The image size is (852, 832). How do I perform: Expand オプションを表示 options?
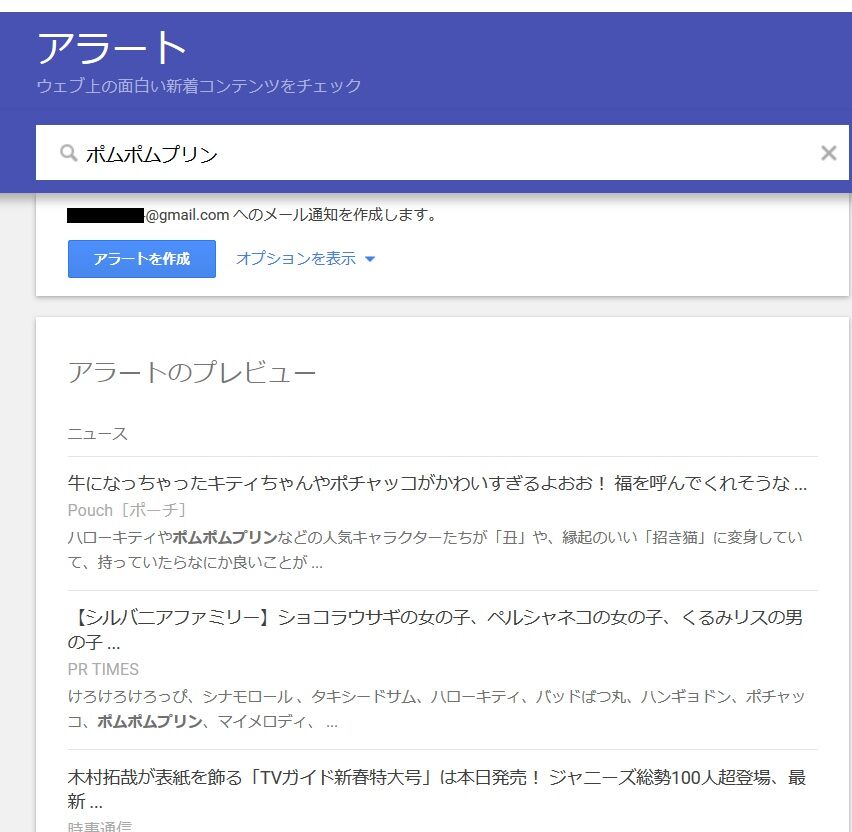point(305,258)
